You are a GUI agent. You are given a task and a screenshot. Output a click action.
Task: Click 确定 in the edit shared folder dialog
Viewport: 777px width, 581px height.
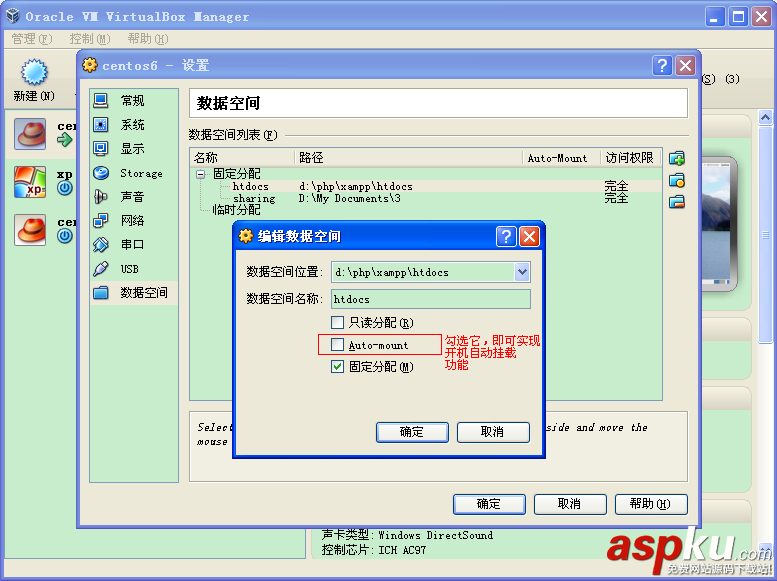[412, 432]
